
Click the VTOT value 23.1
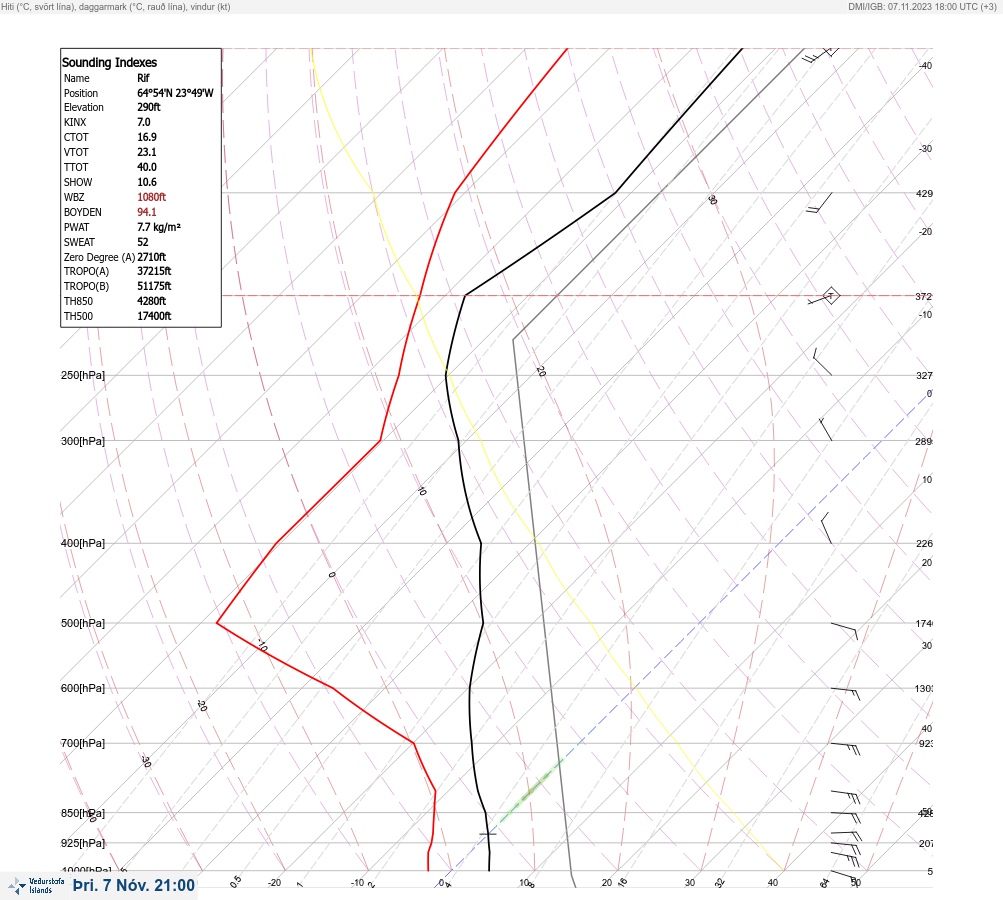click(146, 152)
